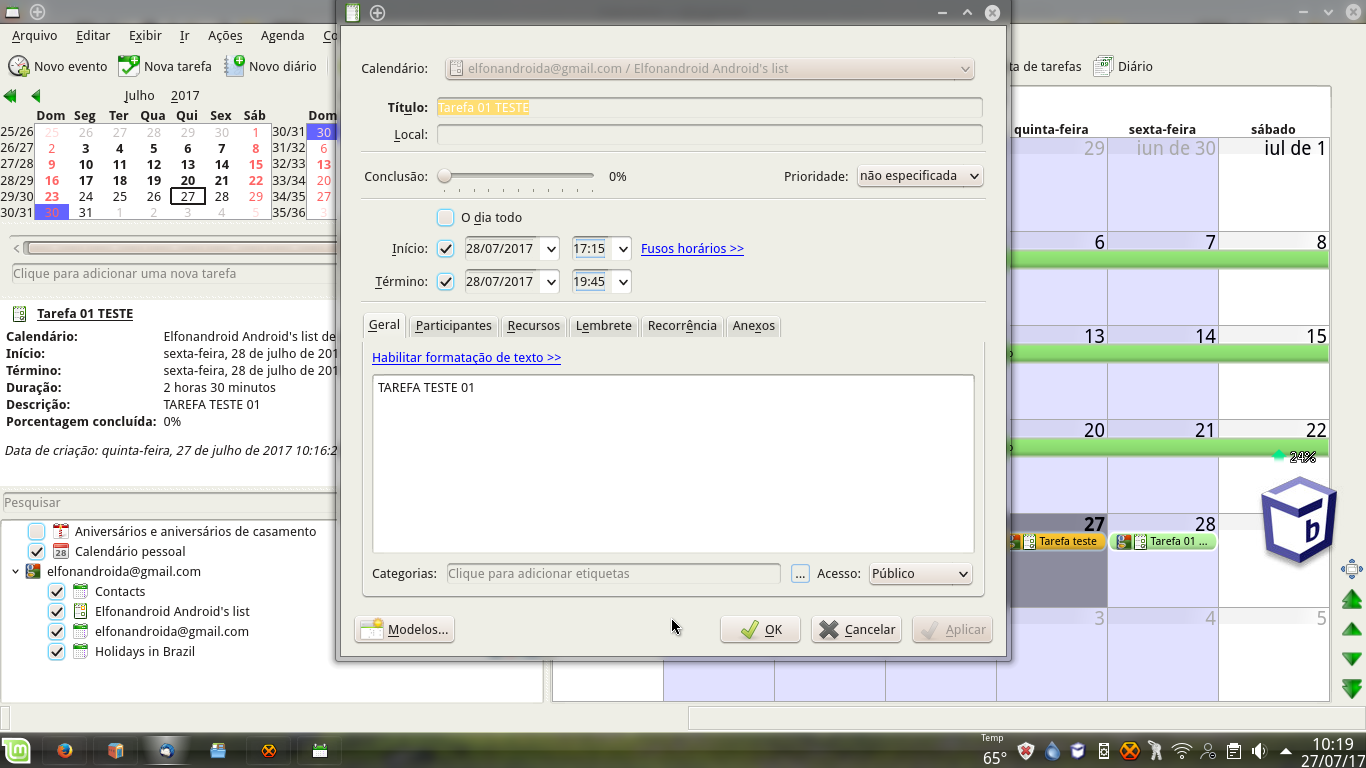
Task: Launch Firefox from the taskbar
Action: (65, 751)
